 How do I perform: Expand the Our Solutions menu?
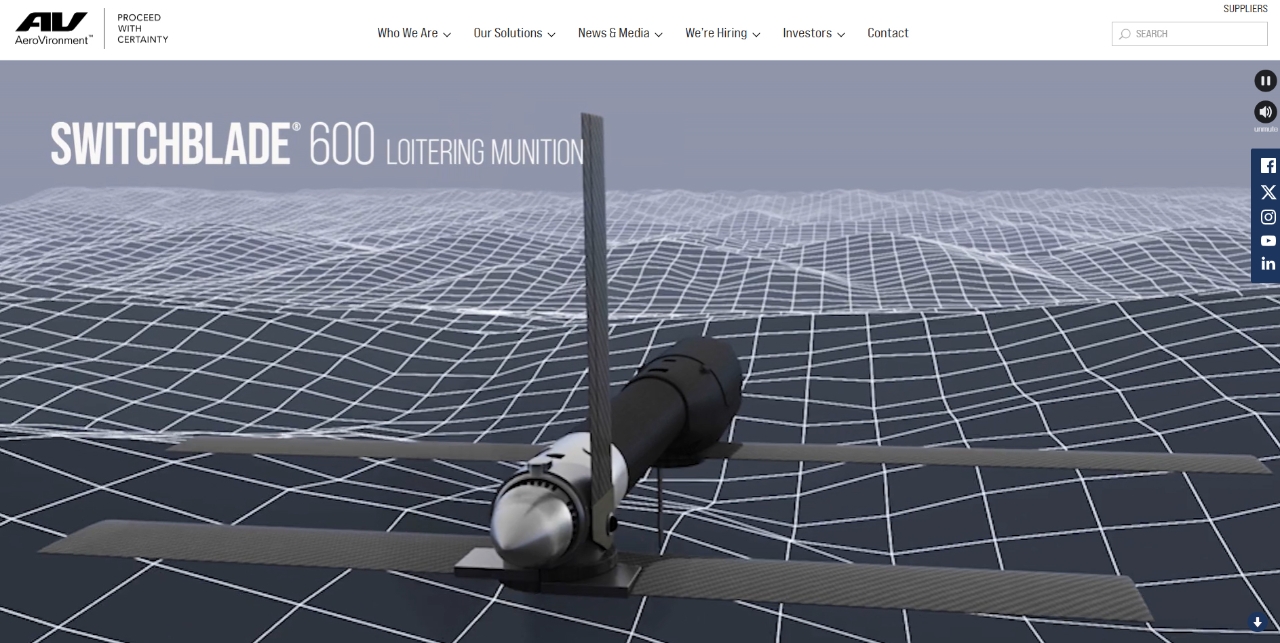tap(514, 33)
